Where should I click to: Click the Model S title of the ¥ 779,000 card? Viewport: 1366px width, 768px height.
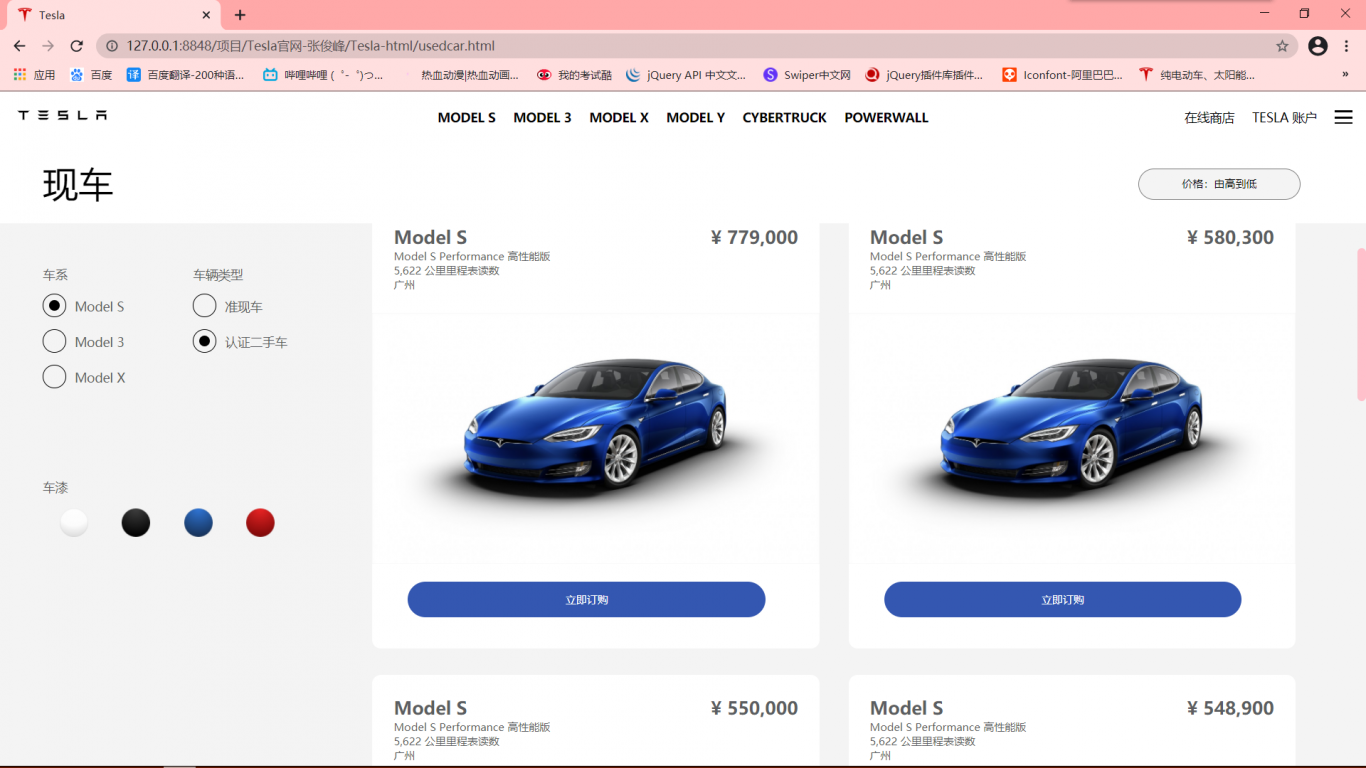[x=430, y=237]
